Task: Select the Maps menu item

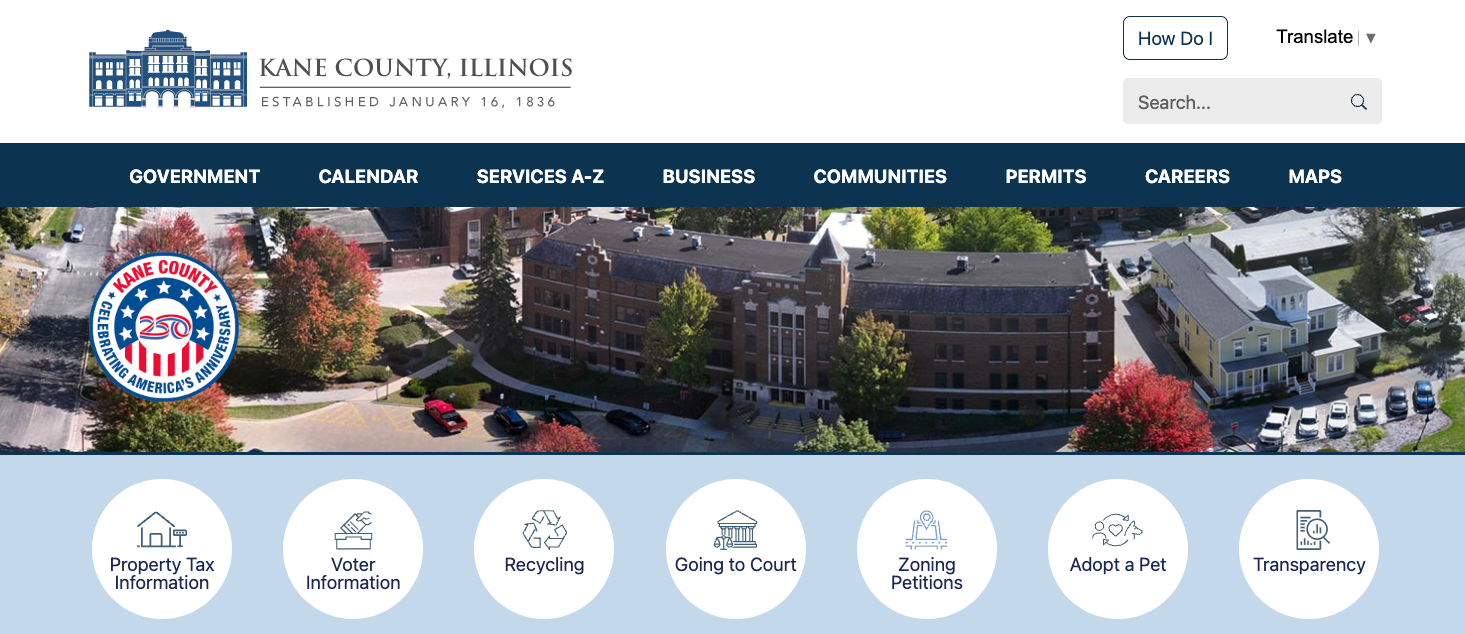Action: point(1315,176)
